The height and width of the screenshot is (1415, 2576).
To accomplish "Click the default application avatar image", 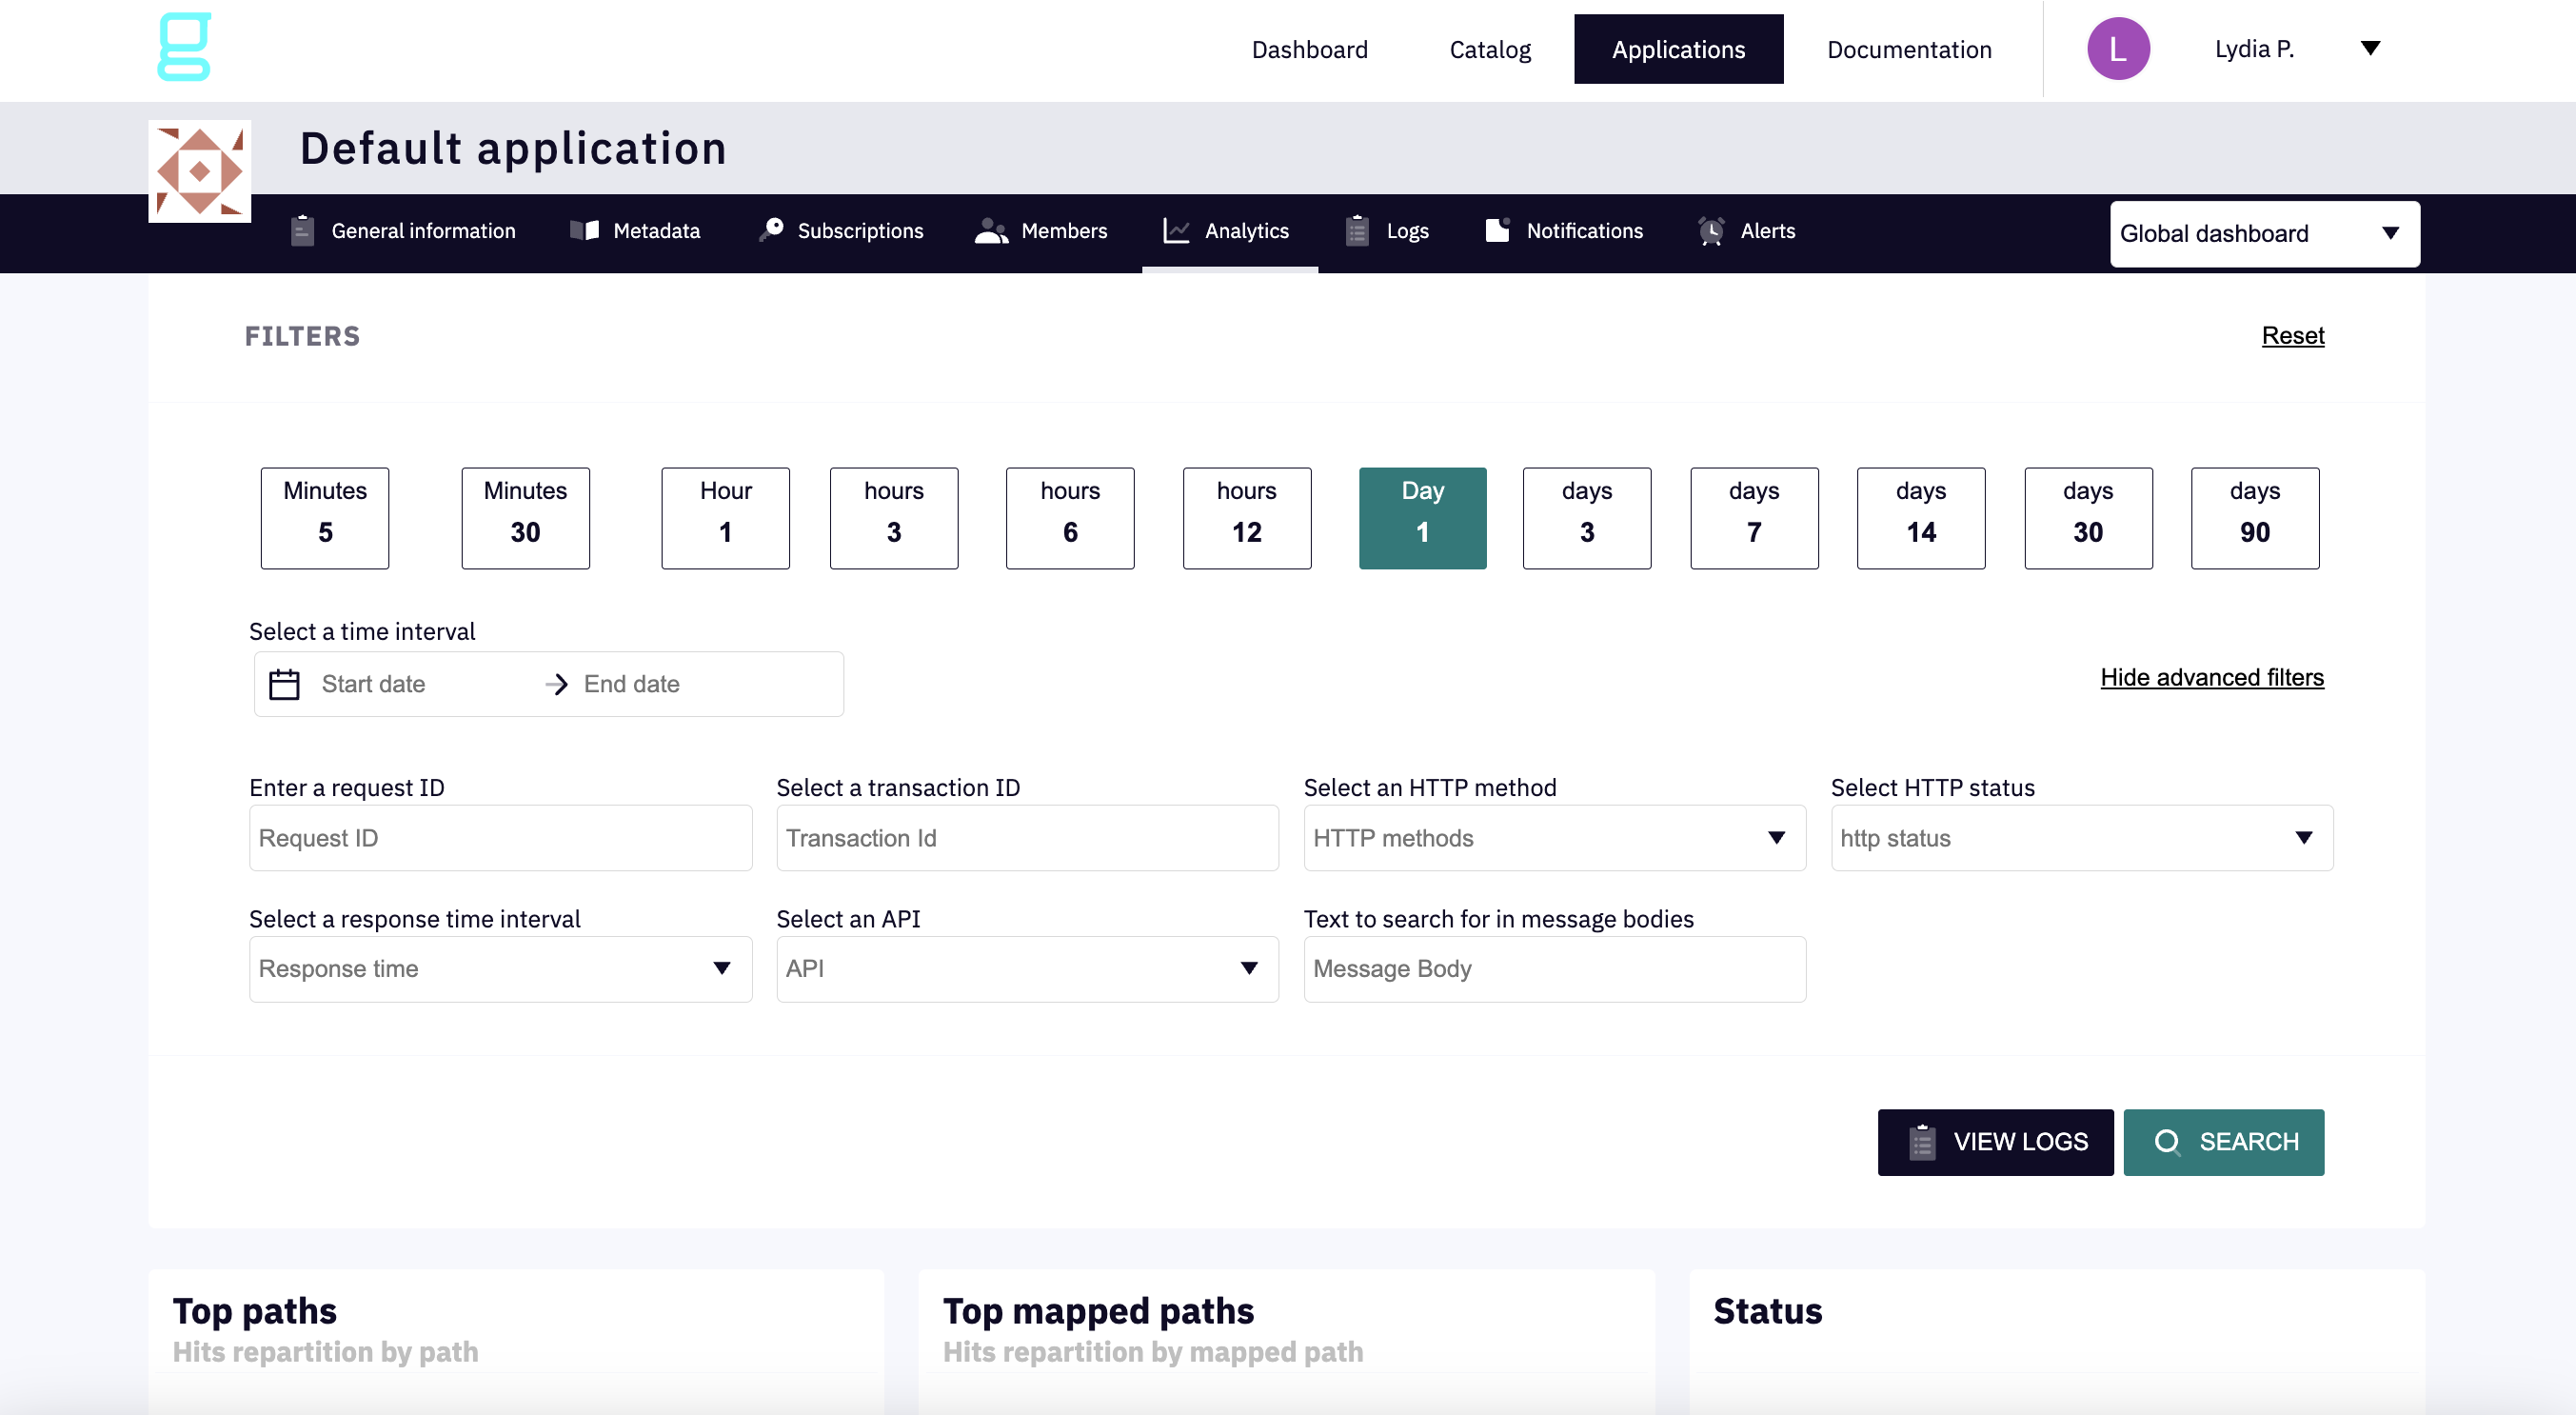I will [199, 171].
